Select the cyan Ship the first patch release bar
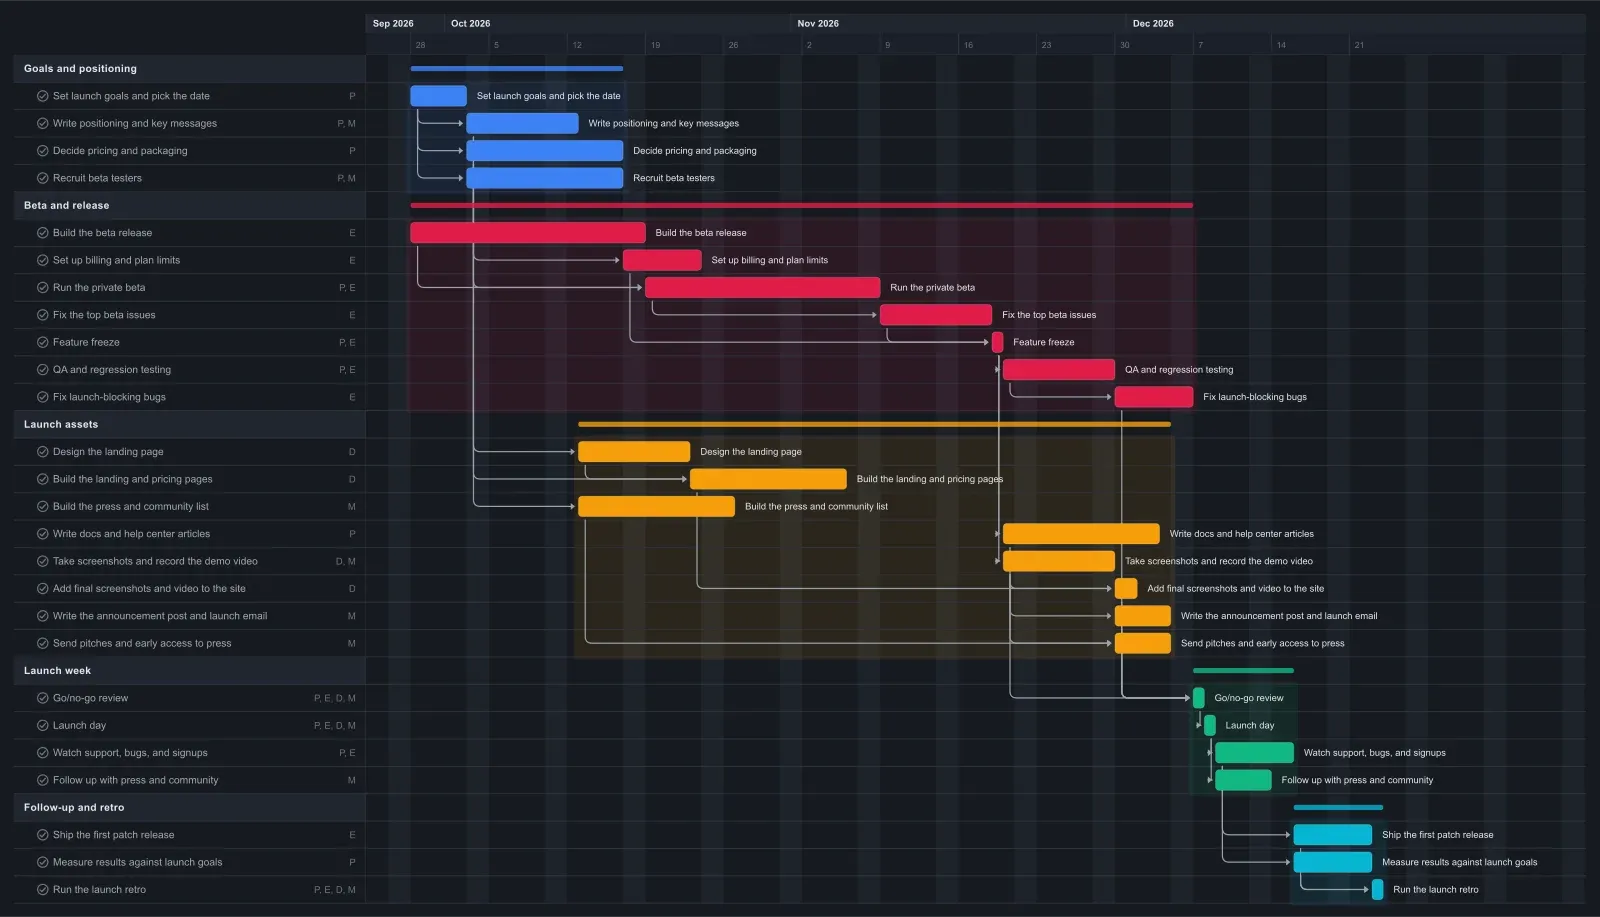1600x917 pixels. pyautogui.click(x=1332, y=835)
